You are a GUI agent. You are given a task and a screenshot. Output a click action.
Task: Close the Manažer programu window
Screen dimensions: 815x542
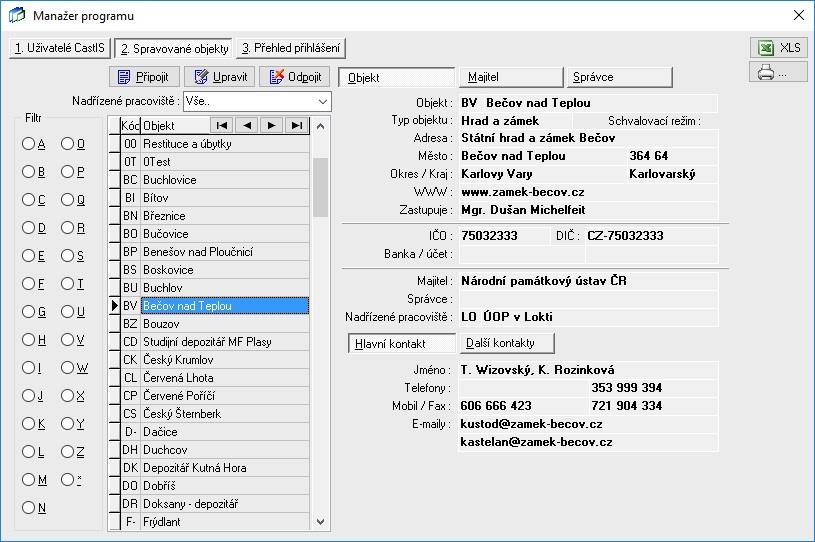pyautogui.click(x=799, y=15)
